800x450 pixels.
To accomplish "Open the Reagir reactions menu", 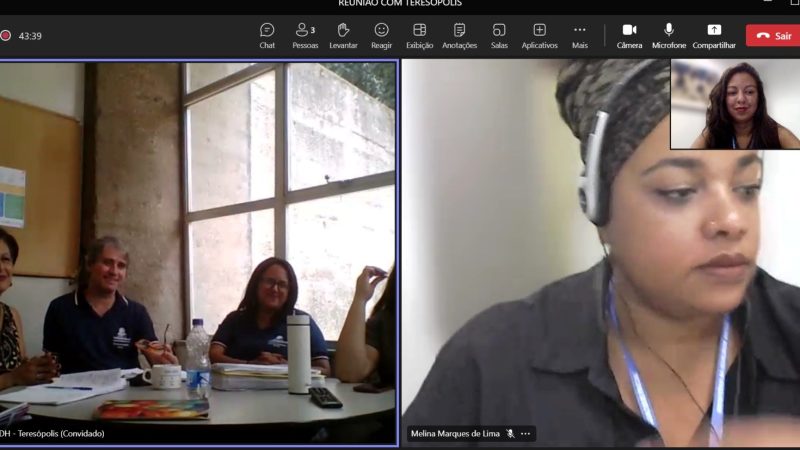I will click(381, 35).
